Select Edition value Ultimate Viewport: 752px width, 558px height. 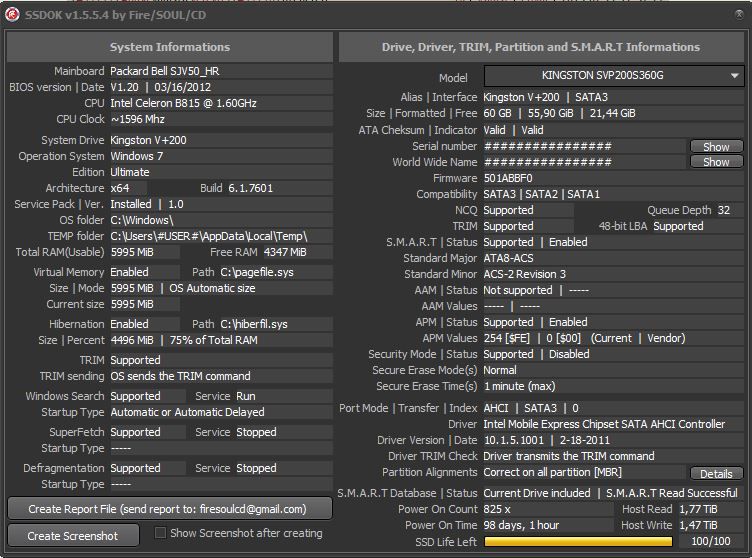[129, 172]
